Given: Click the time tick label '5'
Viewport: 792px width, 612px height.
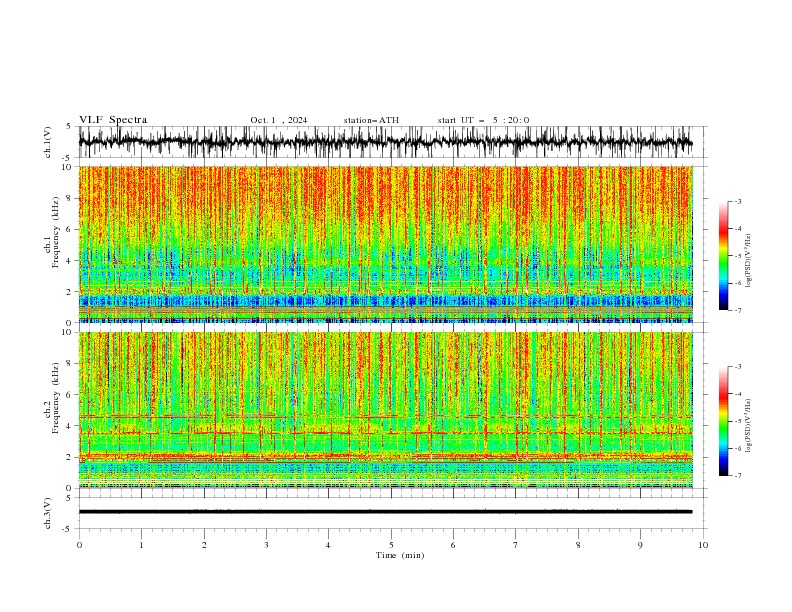Looking at the screenshot, I should point(391,545).
